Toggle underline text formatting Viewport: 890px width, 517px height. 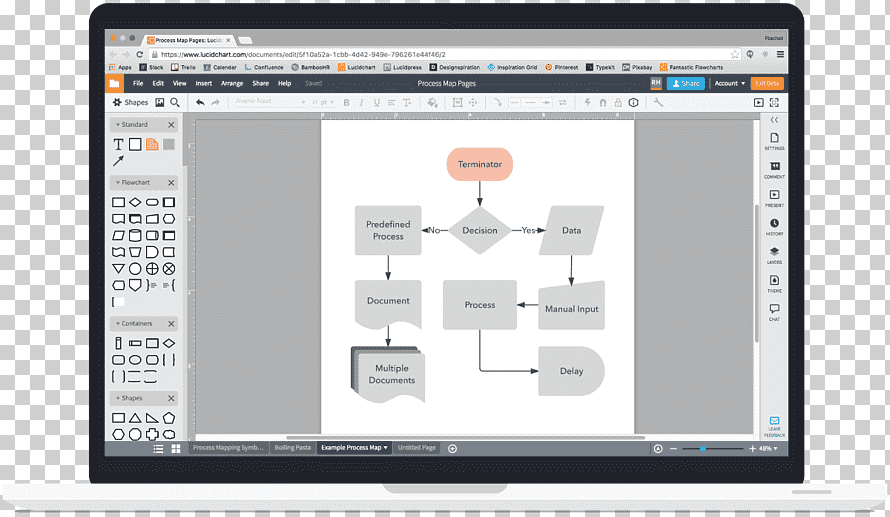pyautogui.click(x=376, y=103)
